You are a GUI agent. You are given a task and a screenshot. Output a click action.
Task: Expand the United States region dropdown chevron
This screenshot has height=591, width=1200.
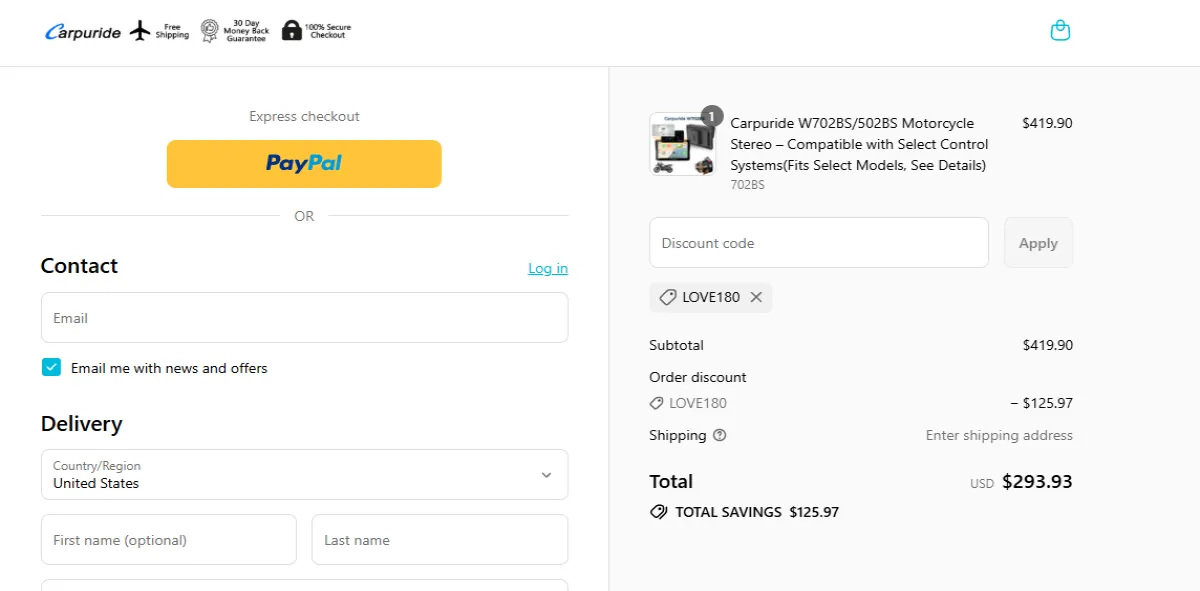pos(546,475)
